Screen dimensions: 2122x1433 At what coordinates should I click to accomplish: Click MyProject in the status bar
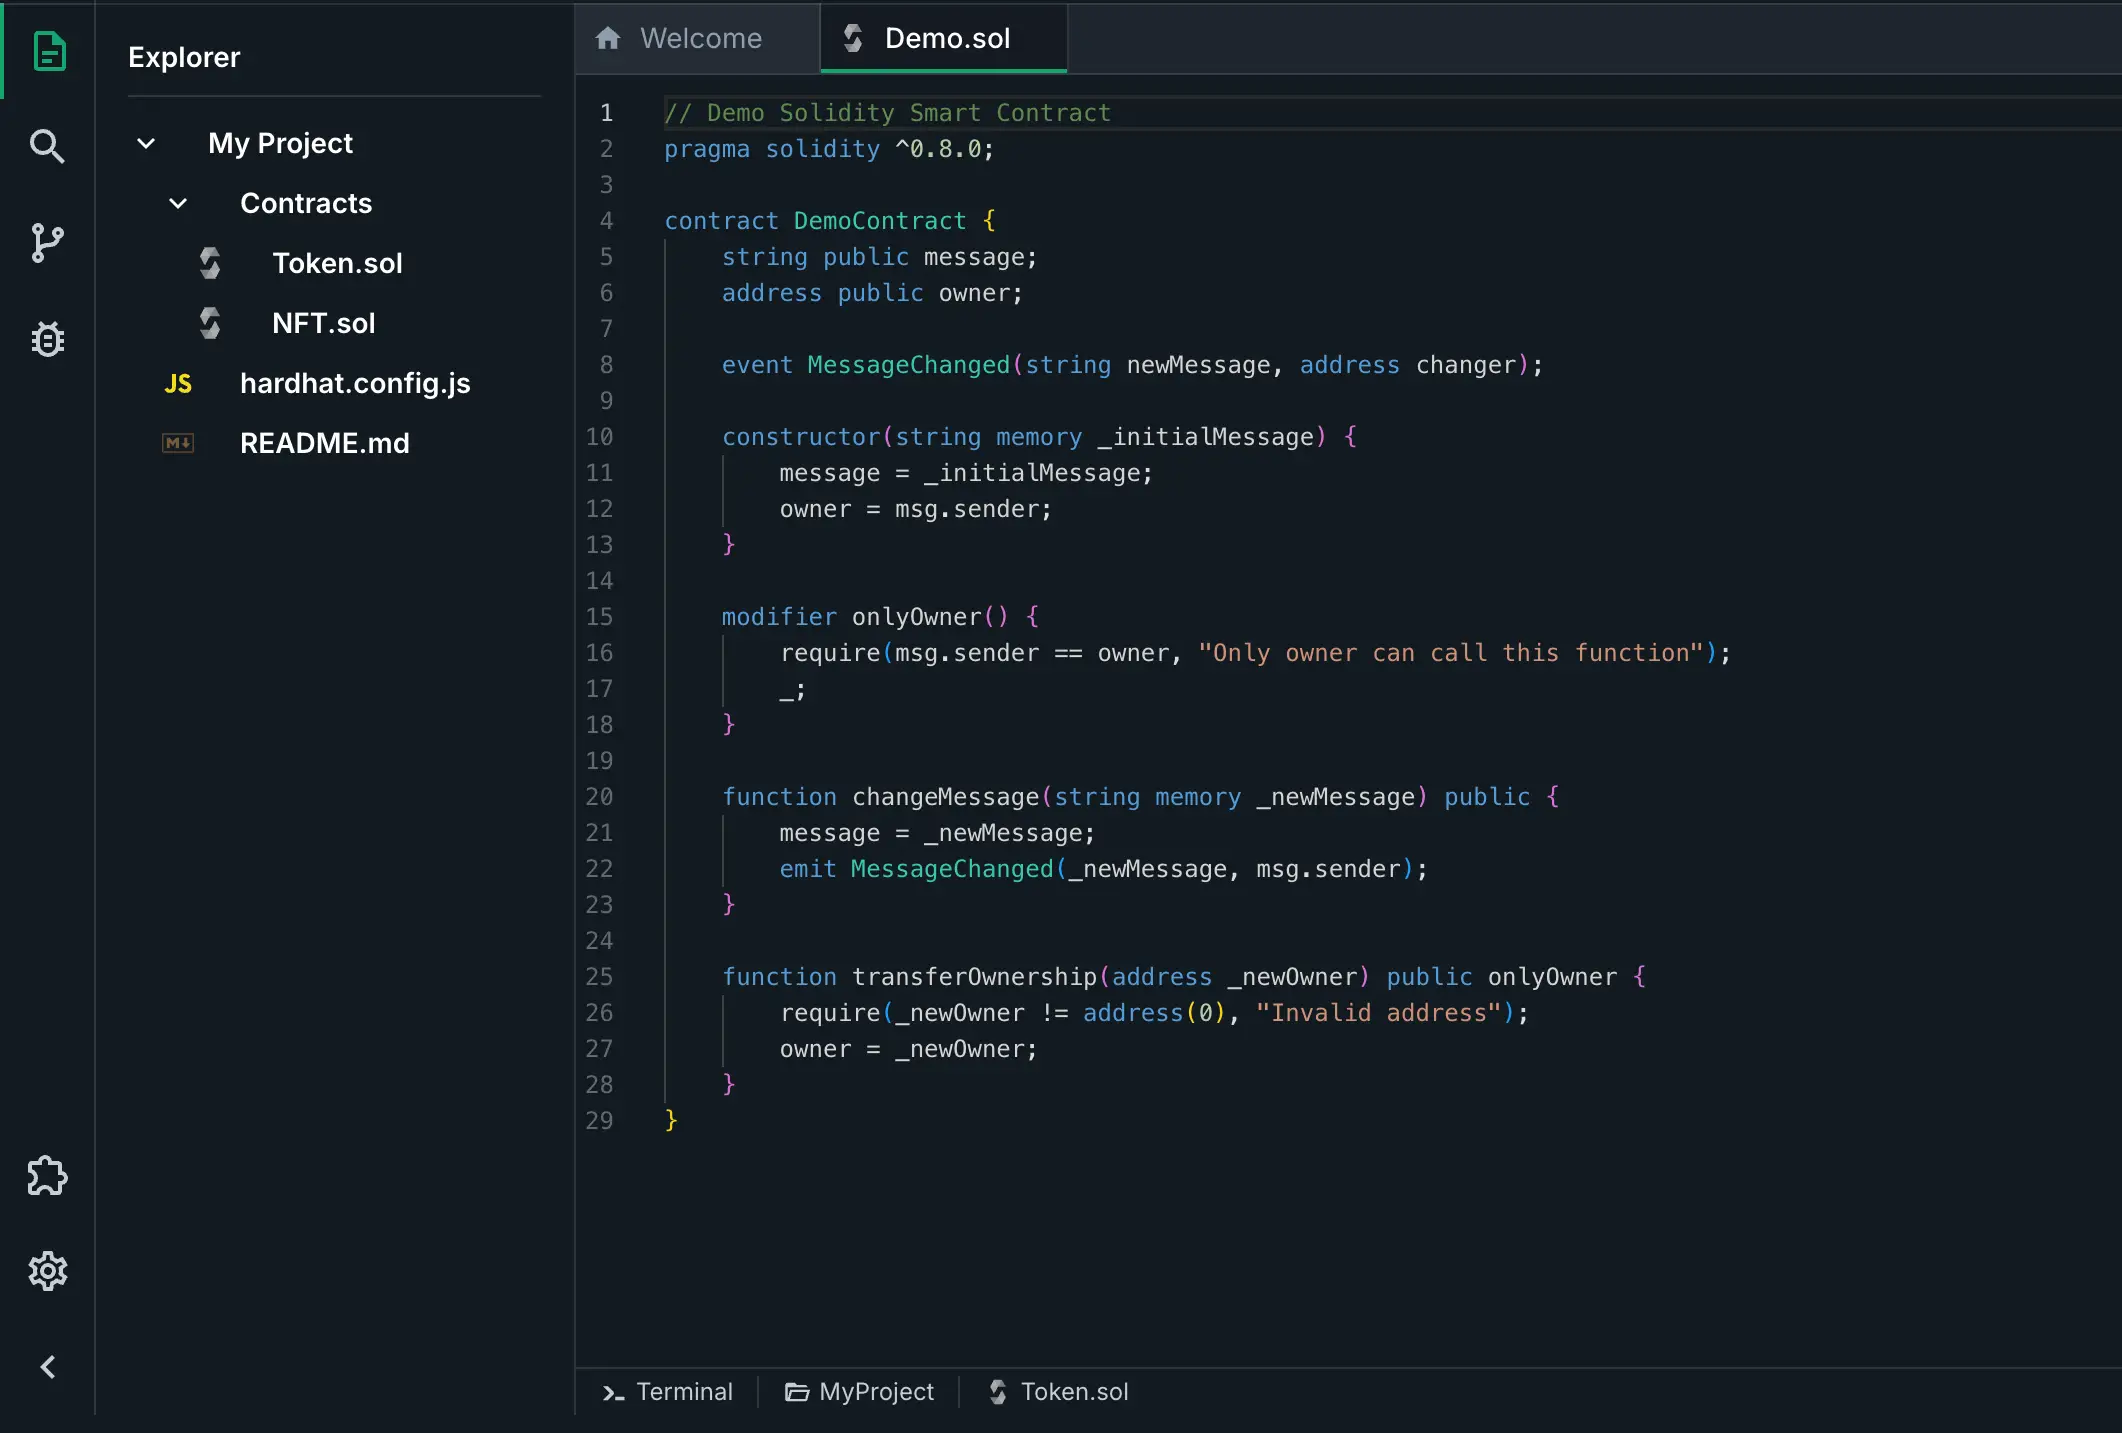point(859,1392)
